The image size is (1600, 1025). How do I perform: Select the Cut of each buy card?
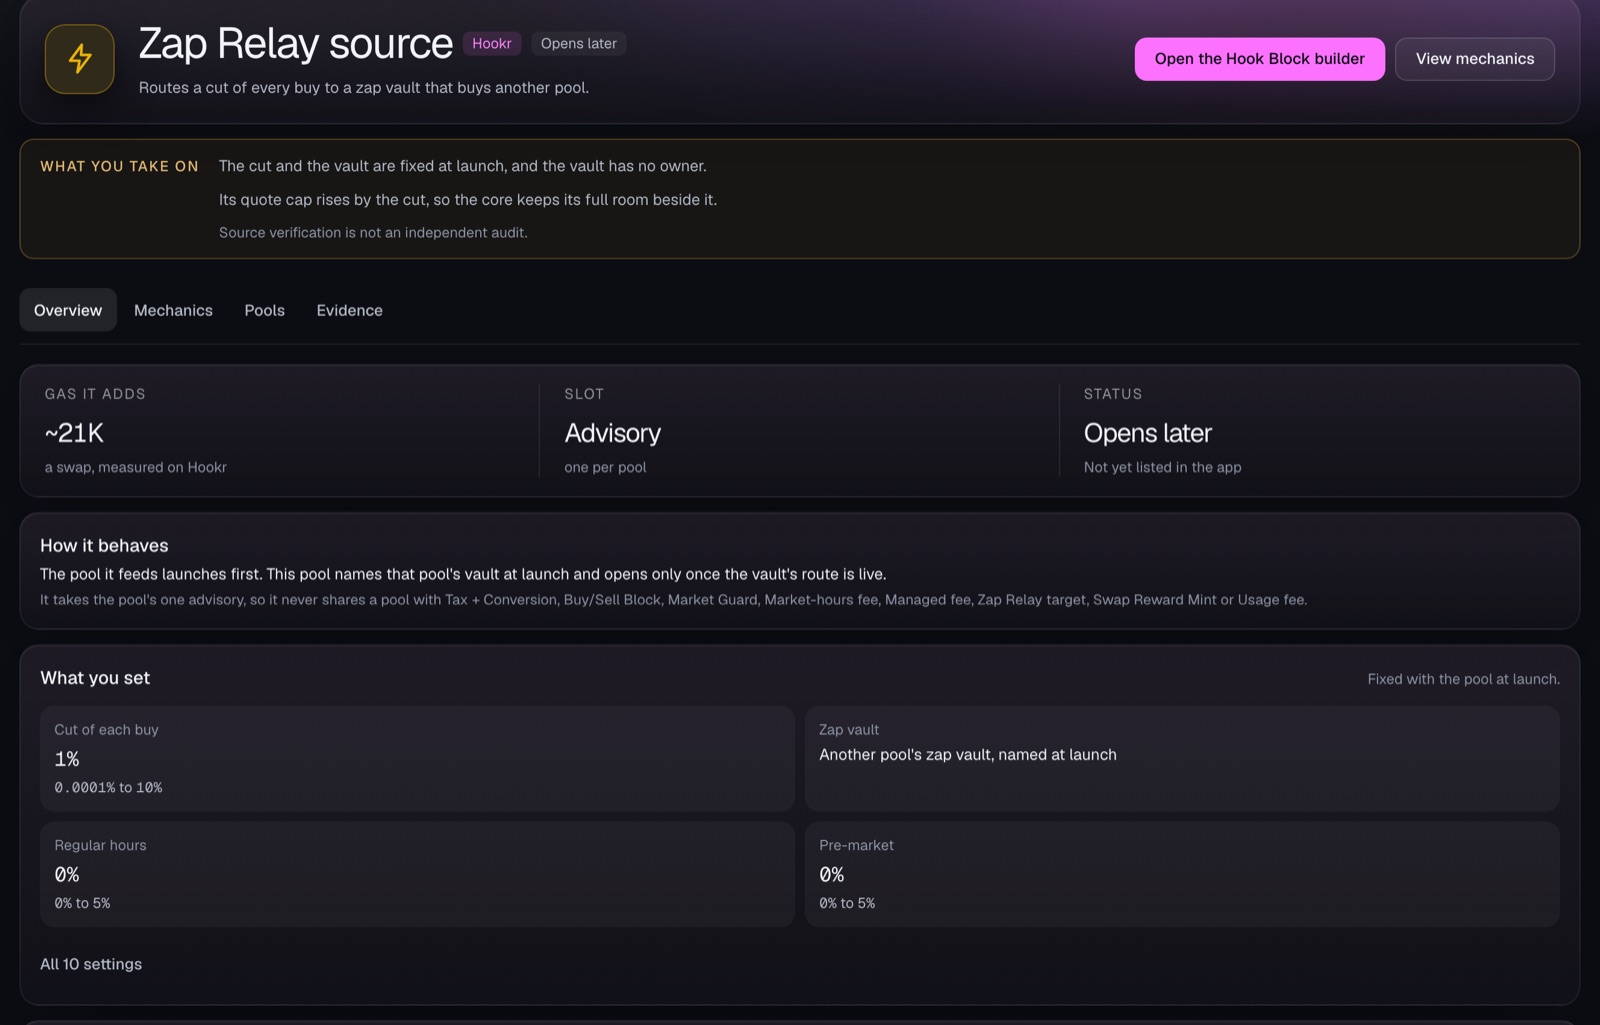tap(417, 758)
